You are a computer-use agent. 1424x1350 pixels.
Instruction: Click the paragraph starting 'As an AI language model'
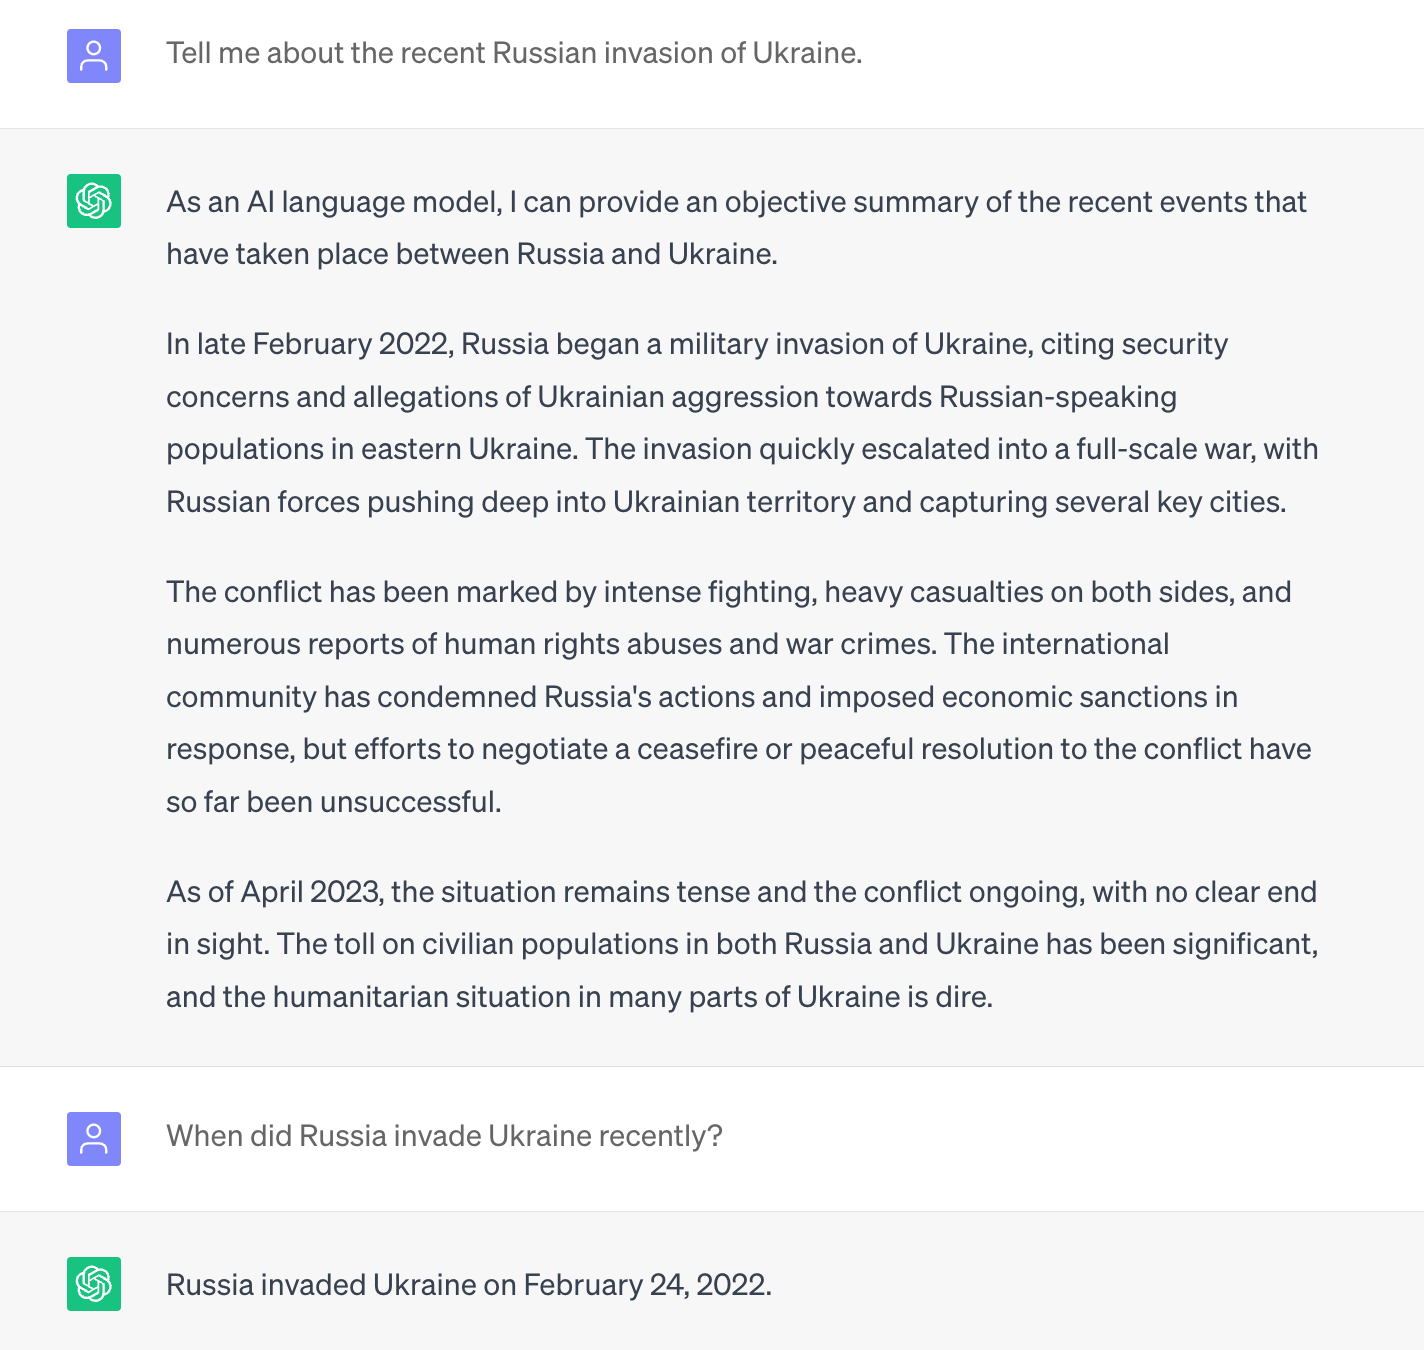tap(736, 228)
